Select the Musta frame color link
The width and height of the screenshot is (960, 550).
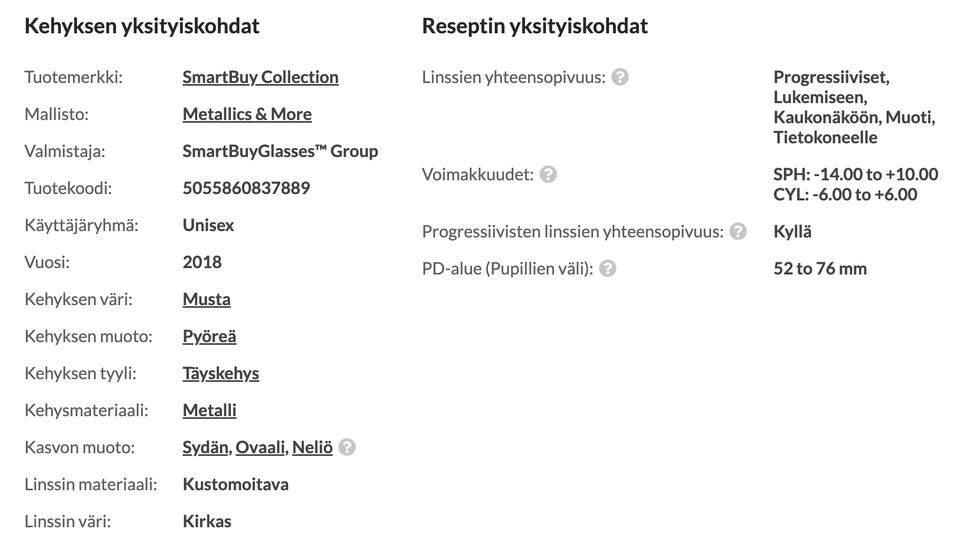coord(206,299)
